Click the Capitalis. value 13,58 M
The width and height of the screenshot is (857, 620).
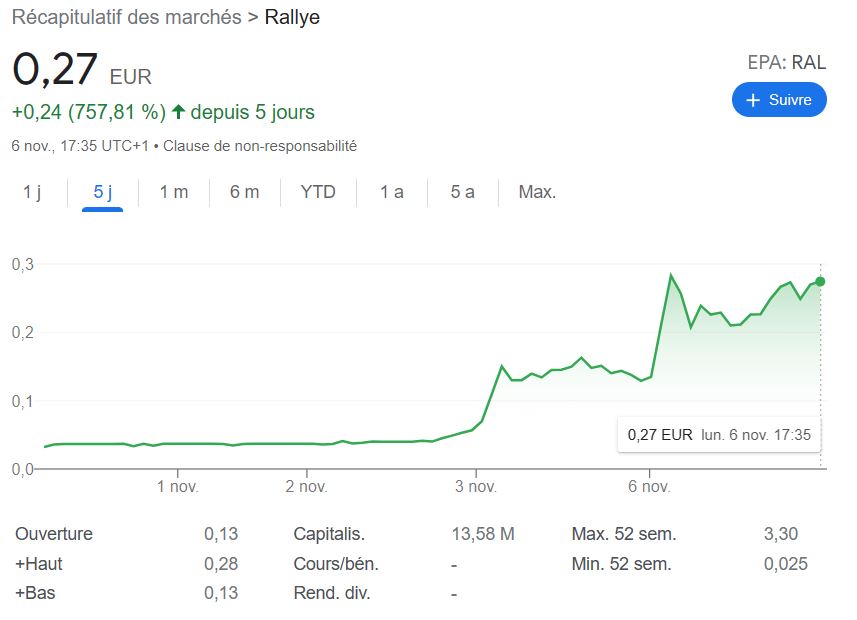[483, 534]
